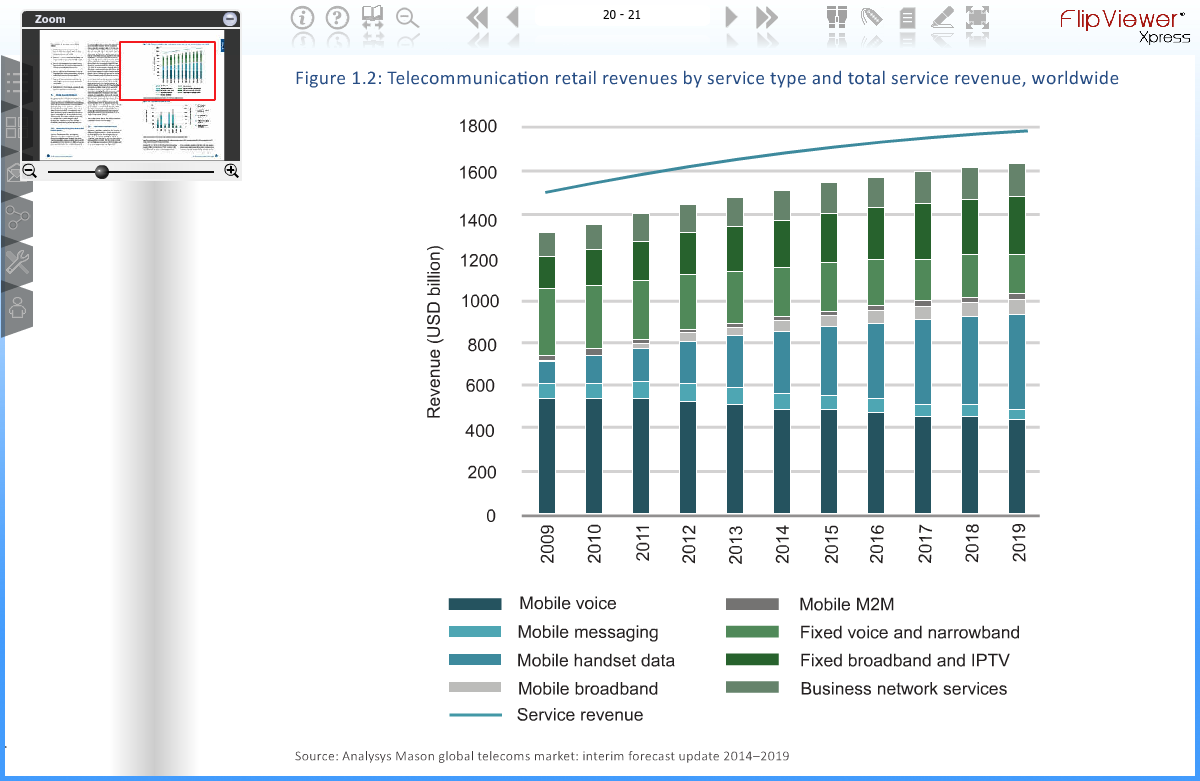
Task: Click the Fixed broadband and IPTV legend swatch
Action: click(753, 660)
